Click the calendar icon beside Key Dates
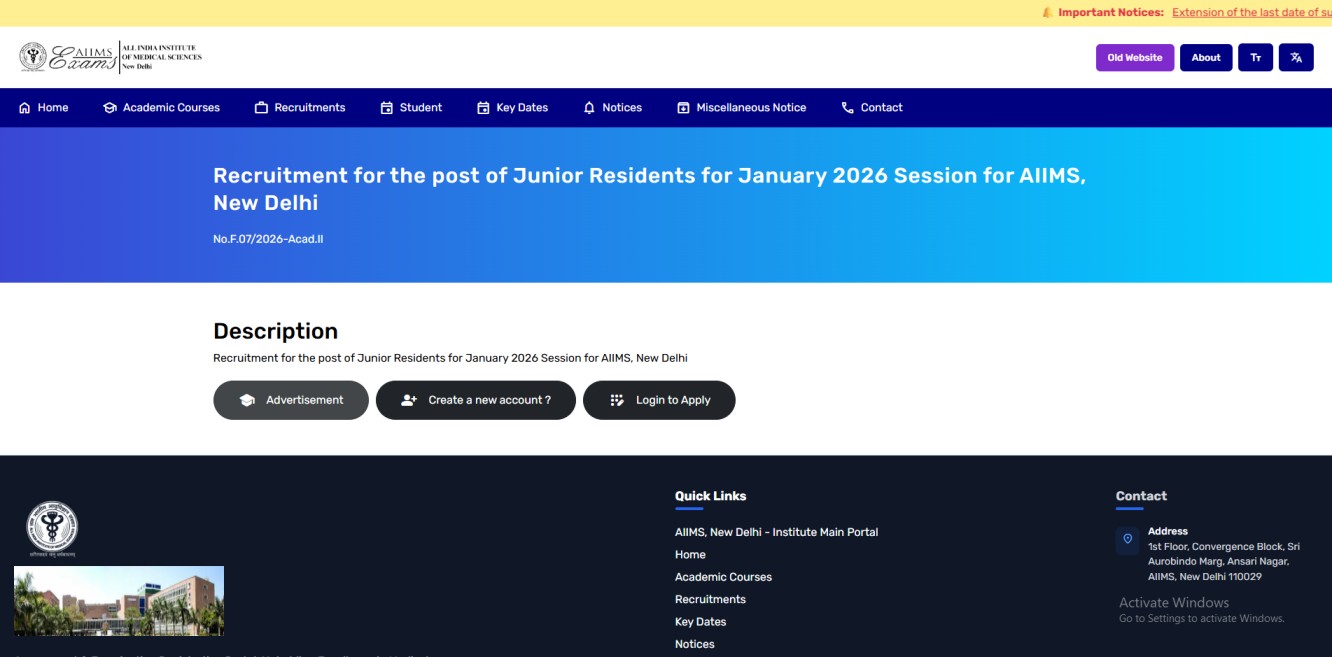Image resolution: width=1332 pixels, height=657 pixels. coord(484,107)
